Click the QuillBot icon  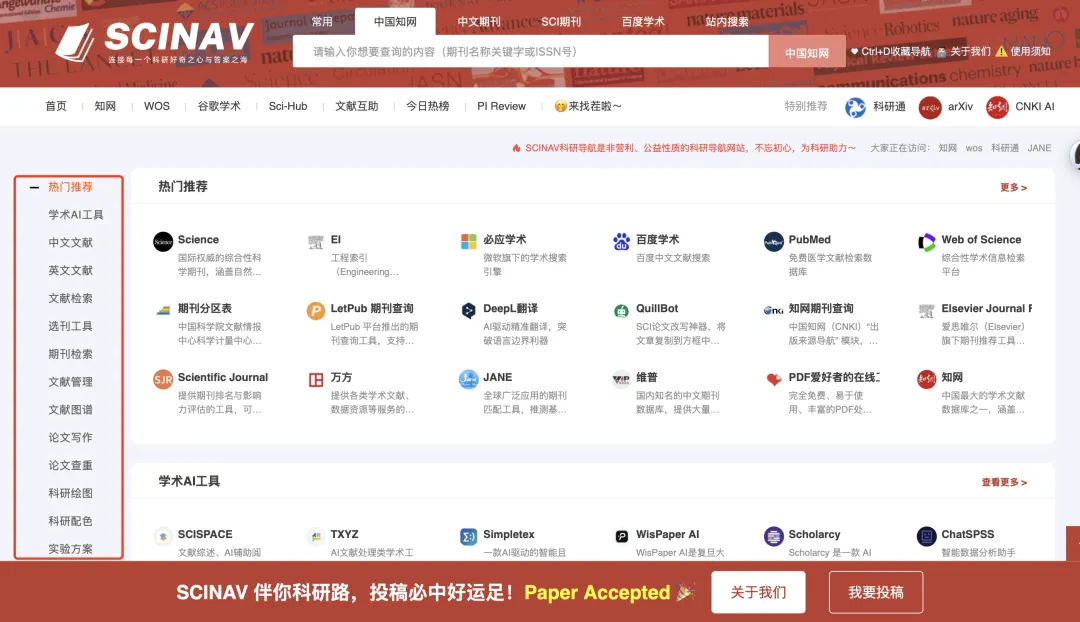[x=621, y=311]
